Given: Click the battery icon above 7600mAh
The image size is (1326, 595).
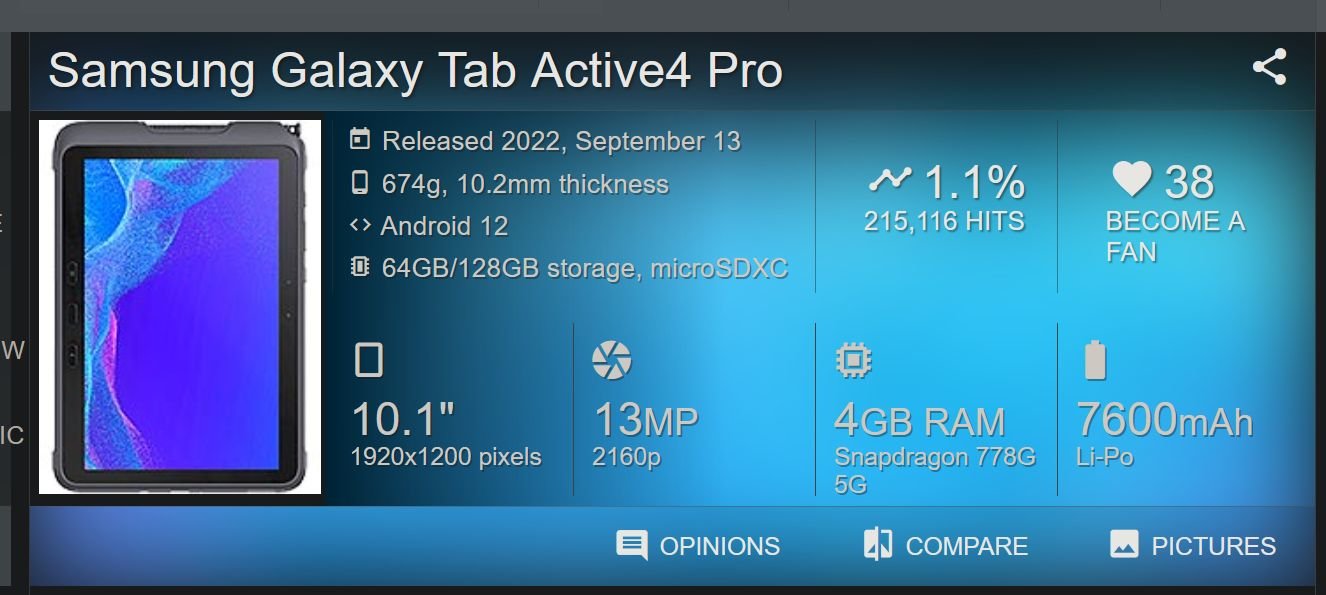Looking at the screenshot, I should point(1095,360).
